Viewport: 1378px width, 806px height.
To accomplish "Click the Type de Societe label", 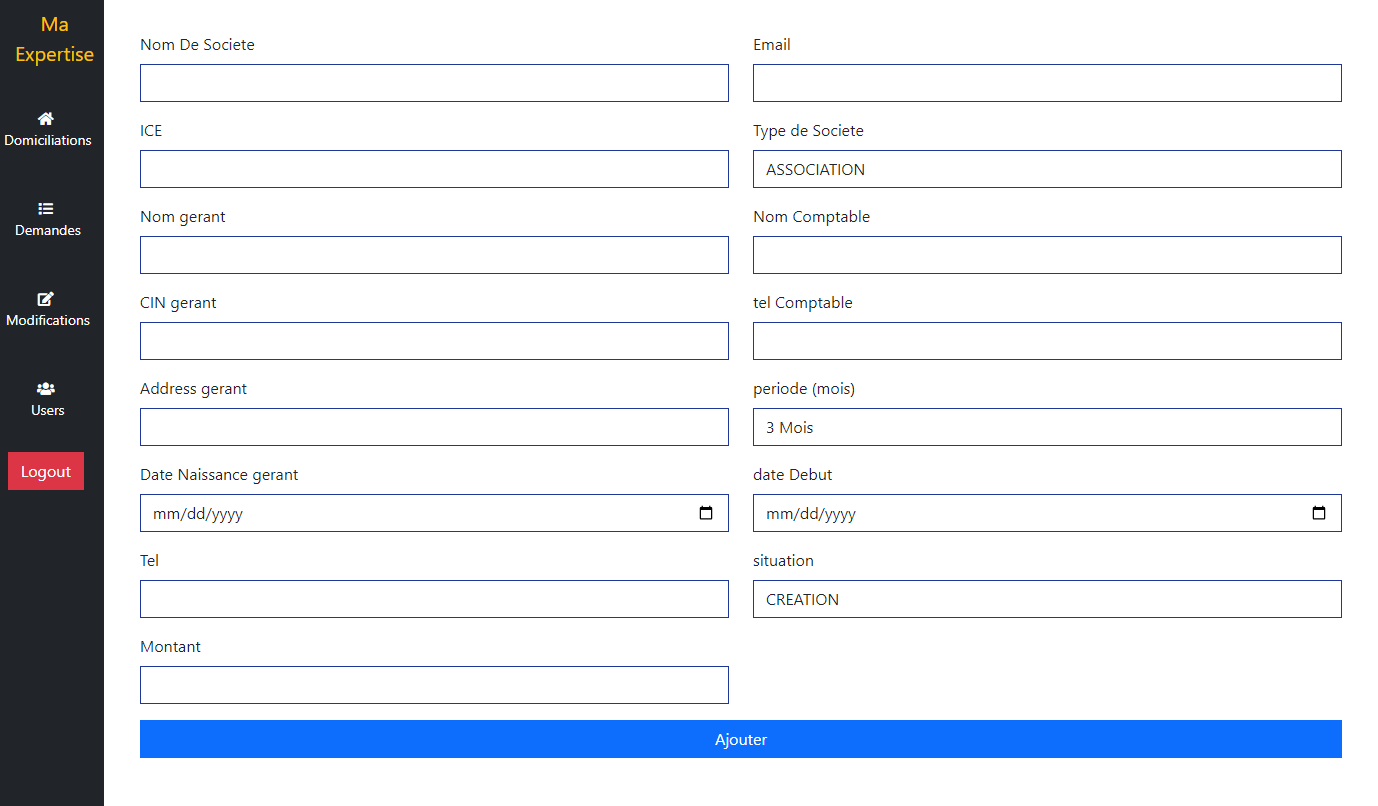I will 808,131.
